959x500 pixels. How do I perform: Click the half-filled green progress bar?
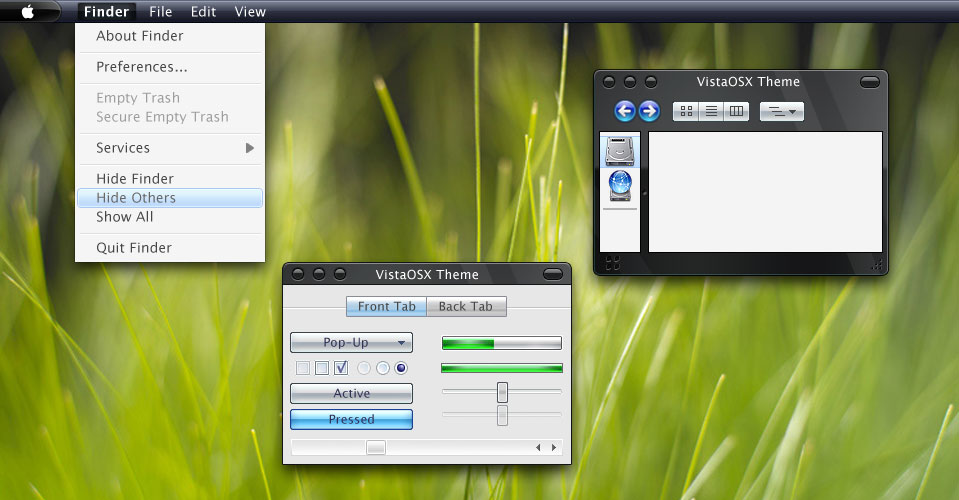coord(502,344)
